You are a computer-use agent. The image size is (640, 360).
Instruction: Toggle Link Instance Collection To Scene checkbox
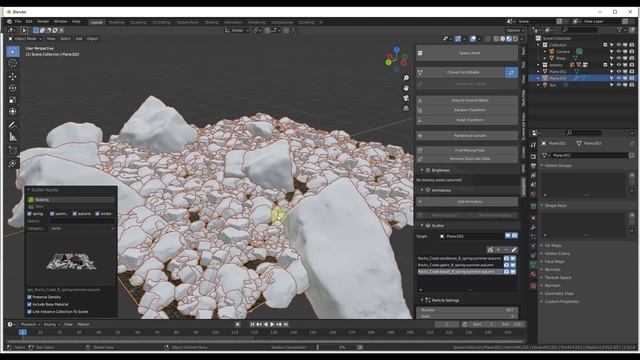[x=29, y=312]
